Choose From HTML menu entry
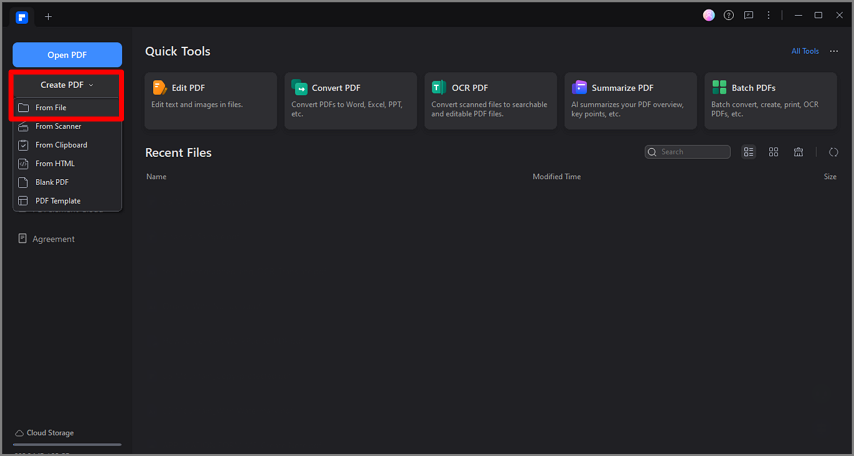 tap(67, 163)
